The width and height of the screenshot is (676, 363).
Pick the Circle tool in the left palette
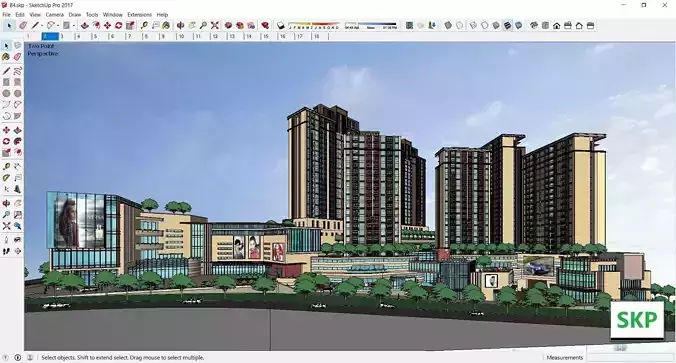pos(6,93)
